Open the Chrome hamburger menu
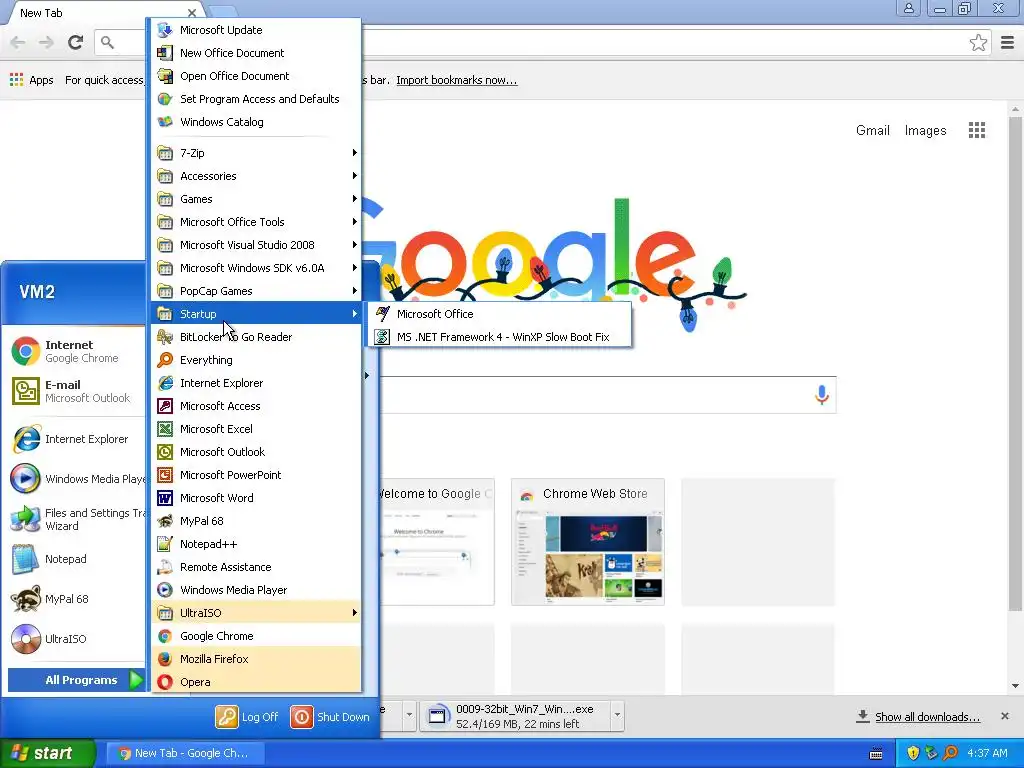1024x768 pixels. tap(1007, 43)
